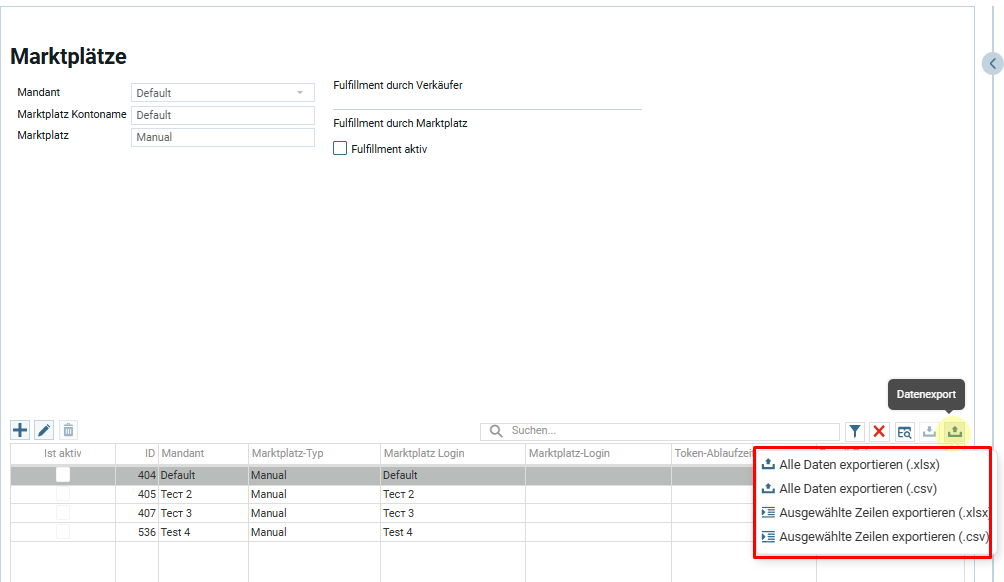Click the column search settings icon
Viewport: 1004px width, 582px height.
pyautogui.click(x=904, y=431)
